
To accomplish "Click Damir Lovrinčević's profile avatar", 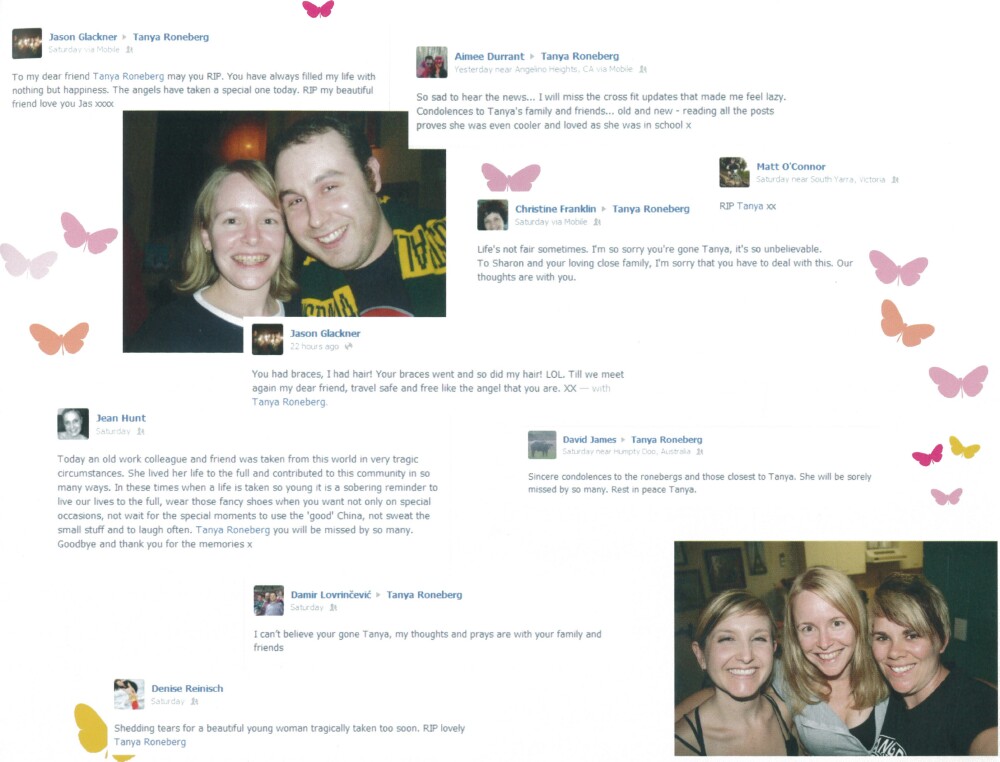I will click(268, 601).
